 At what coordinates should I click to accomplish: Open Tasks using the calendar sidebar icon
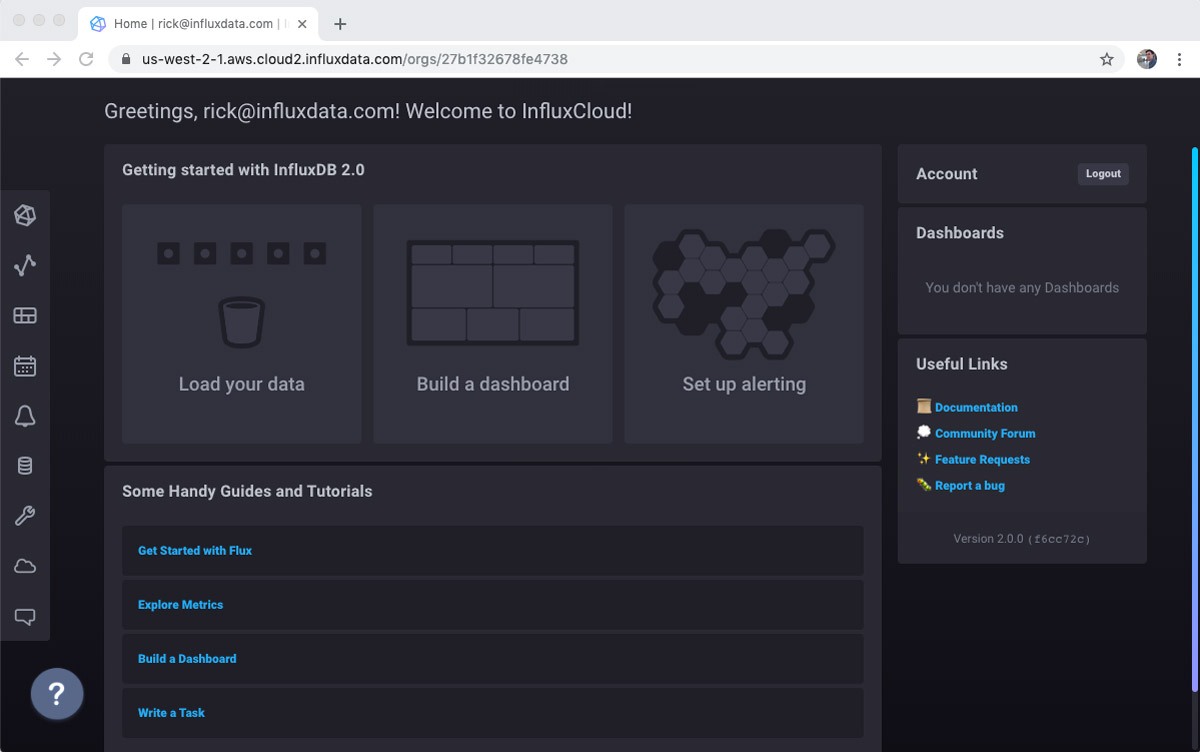pyautogui.click(x=25, y=365)
